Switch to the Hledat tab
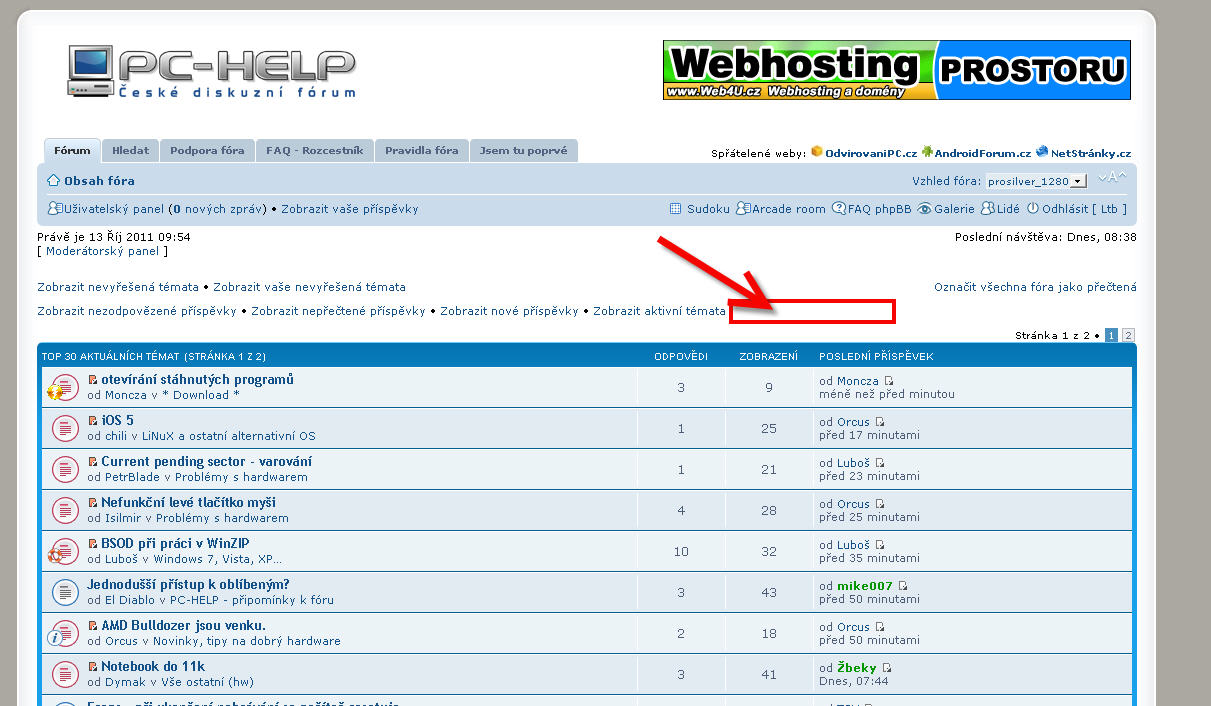 point(130,151)
